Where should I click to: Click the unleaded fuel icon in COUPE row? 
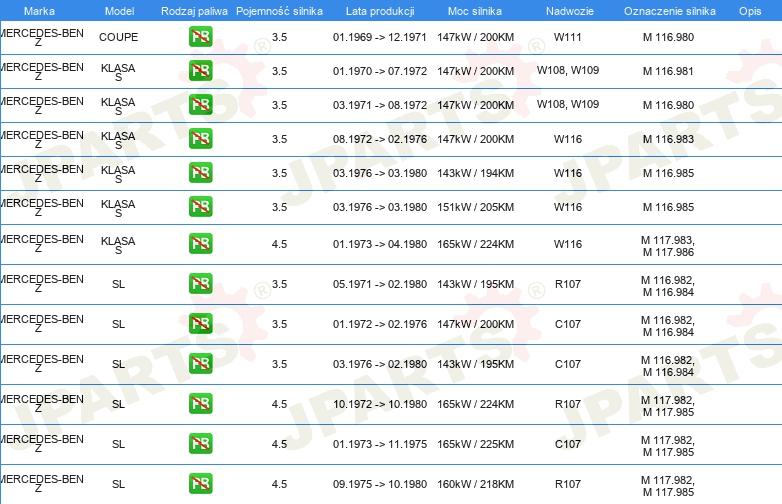point(200,36)
